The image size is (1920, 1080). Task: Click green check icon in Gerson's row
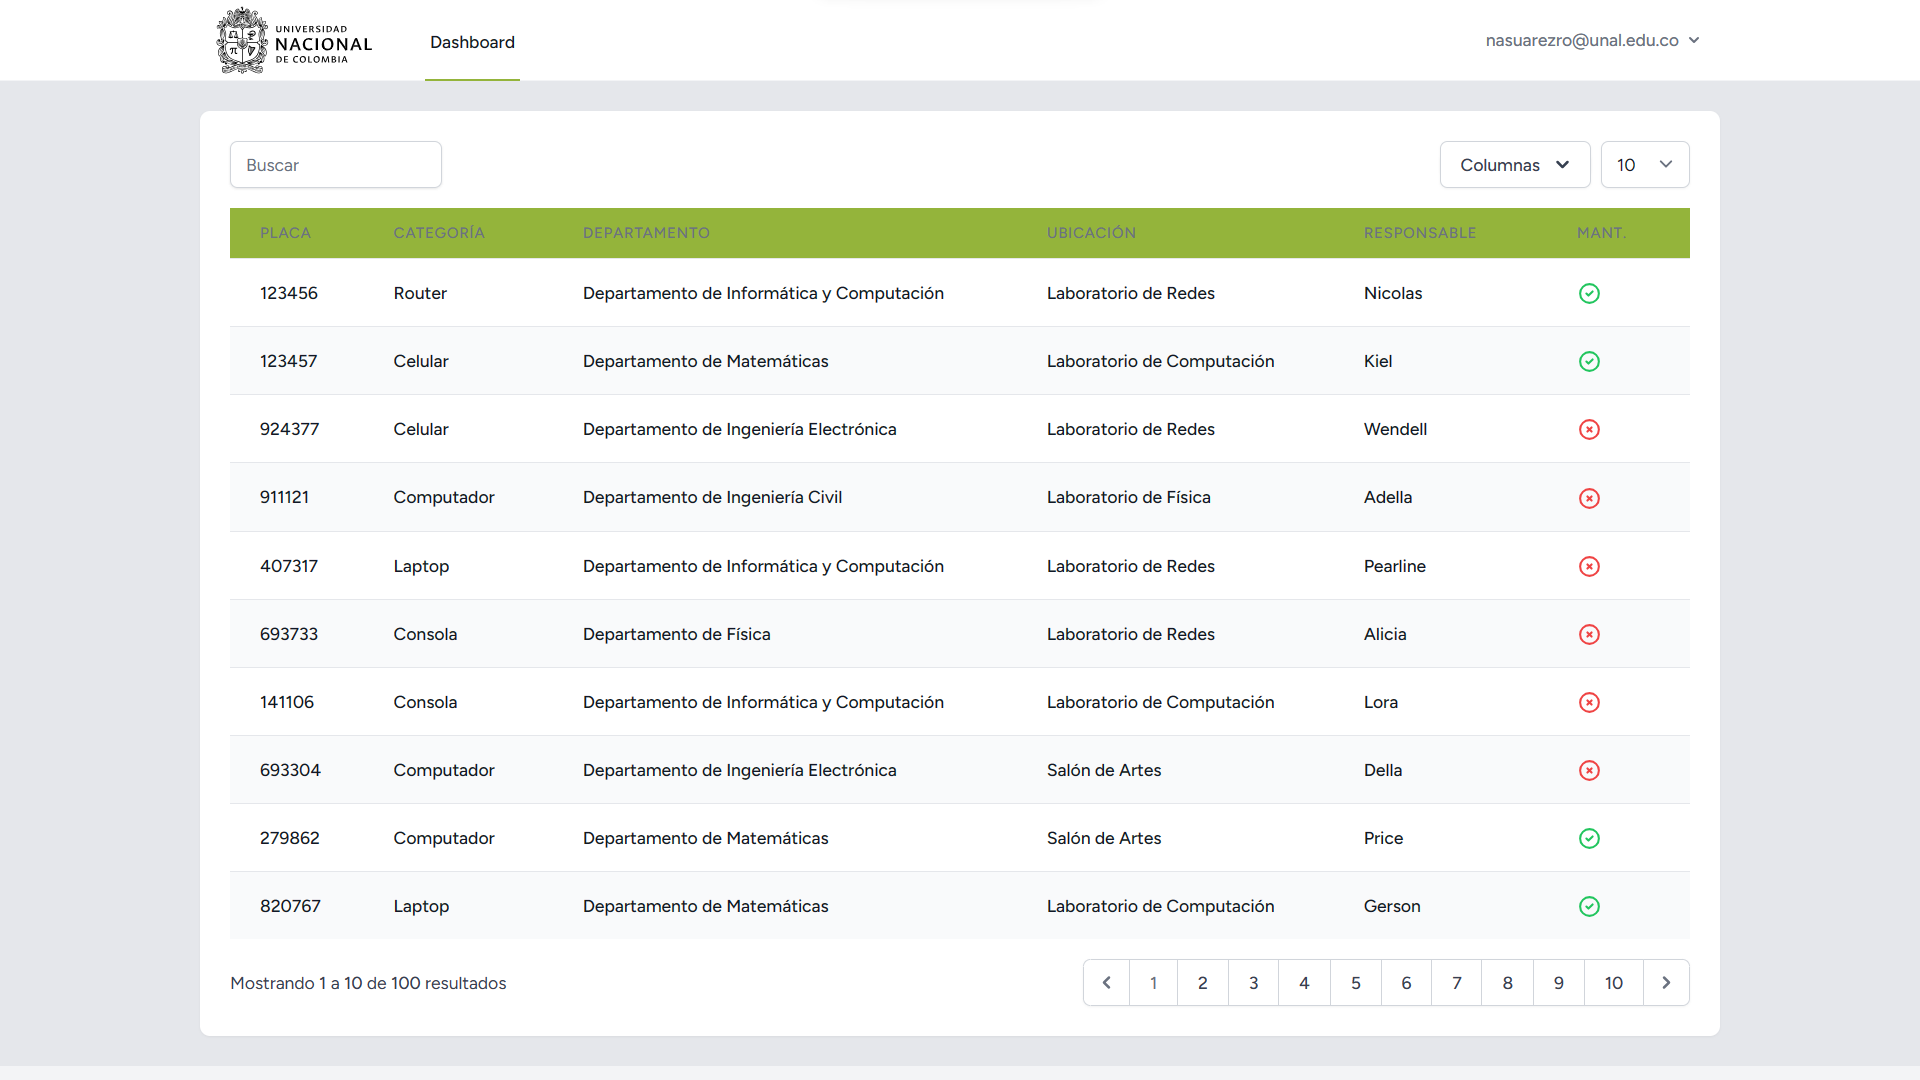(x=1589, y=906)
